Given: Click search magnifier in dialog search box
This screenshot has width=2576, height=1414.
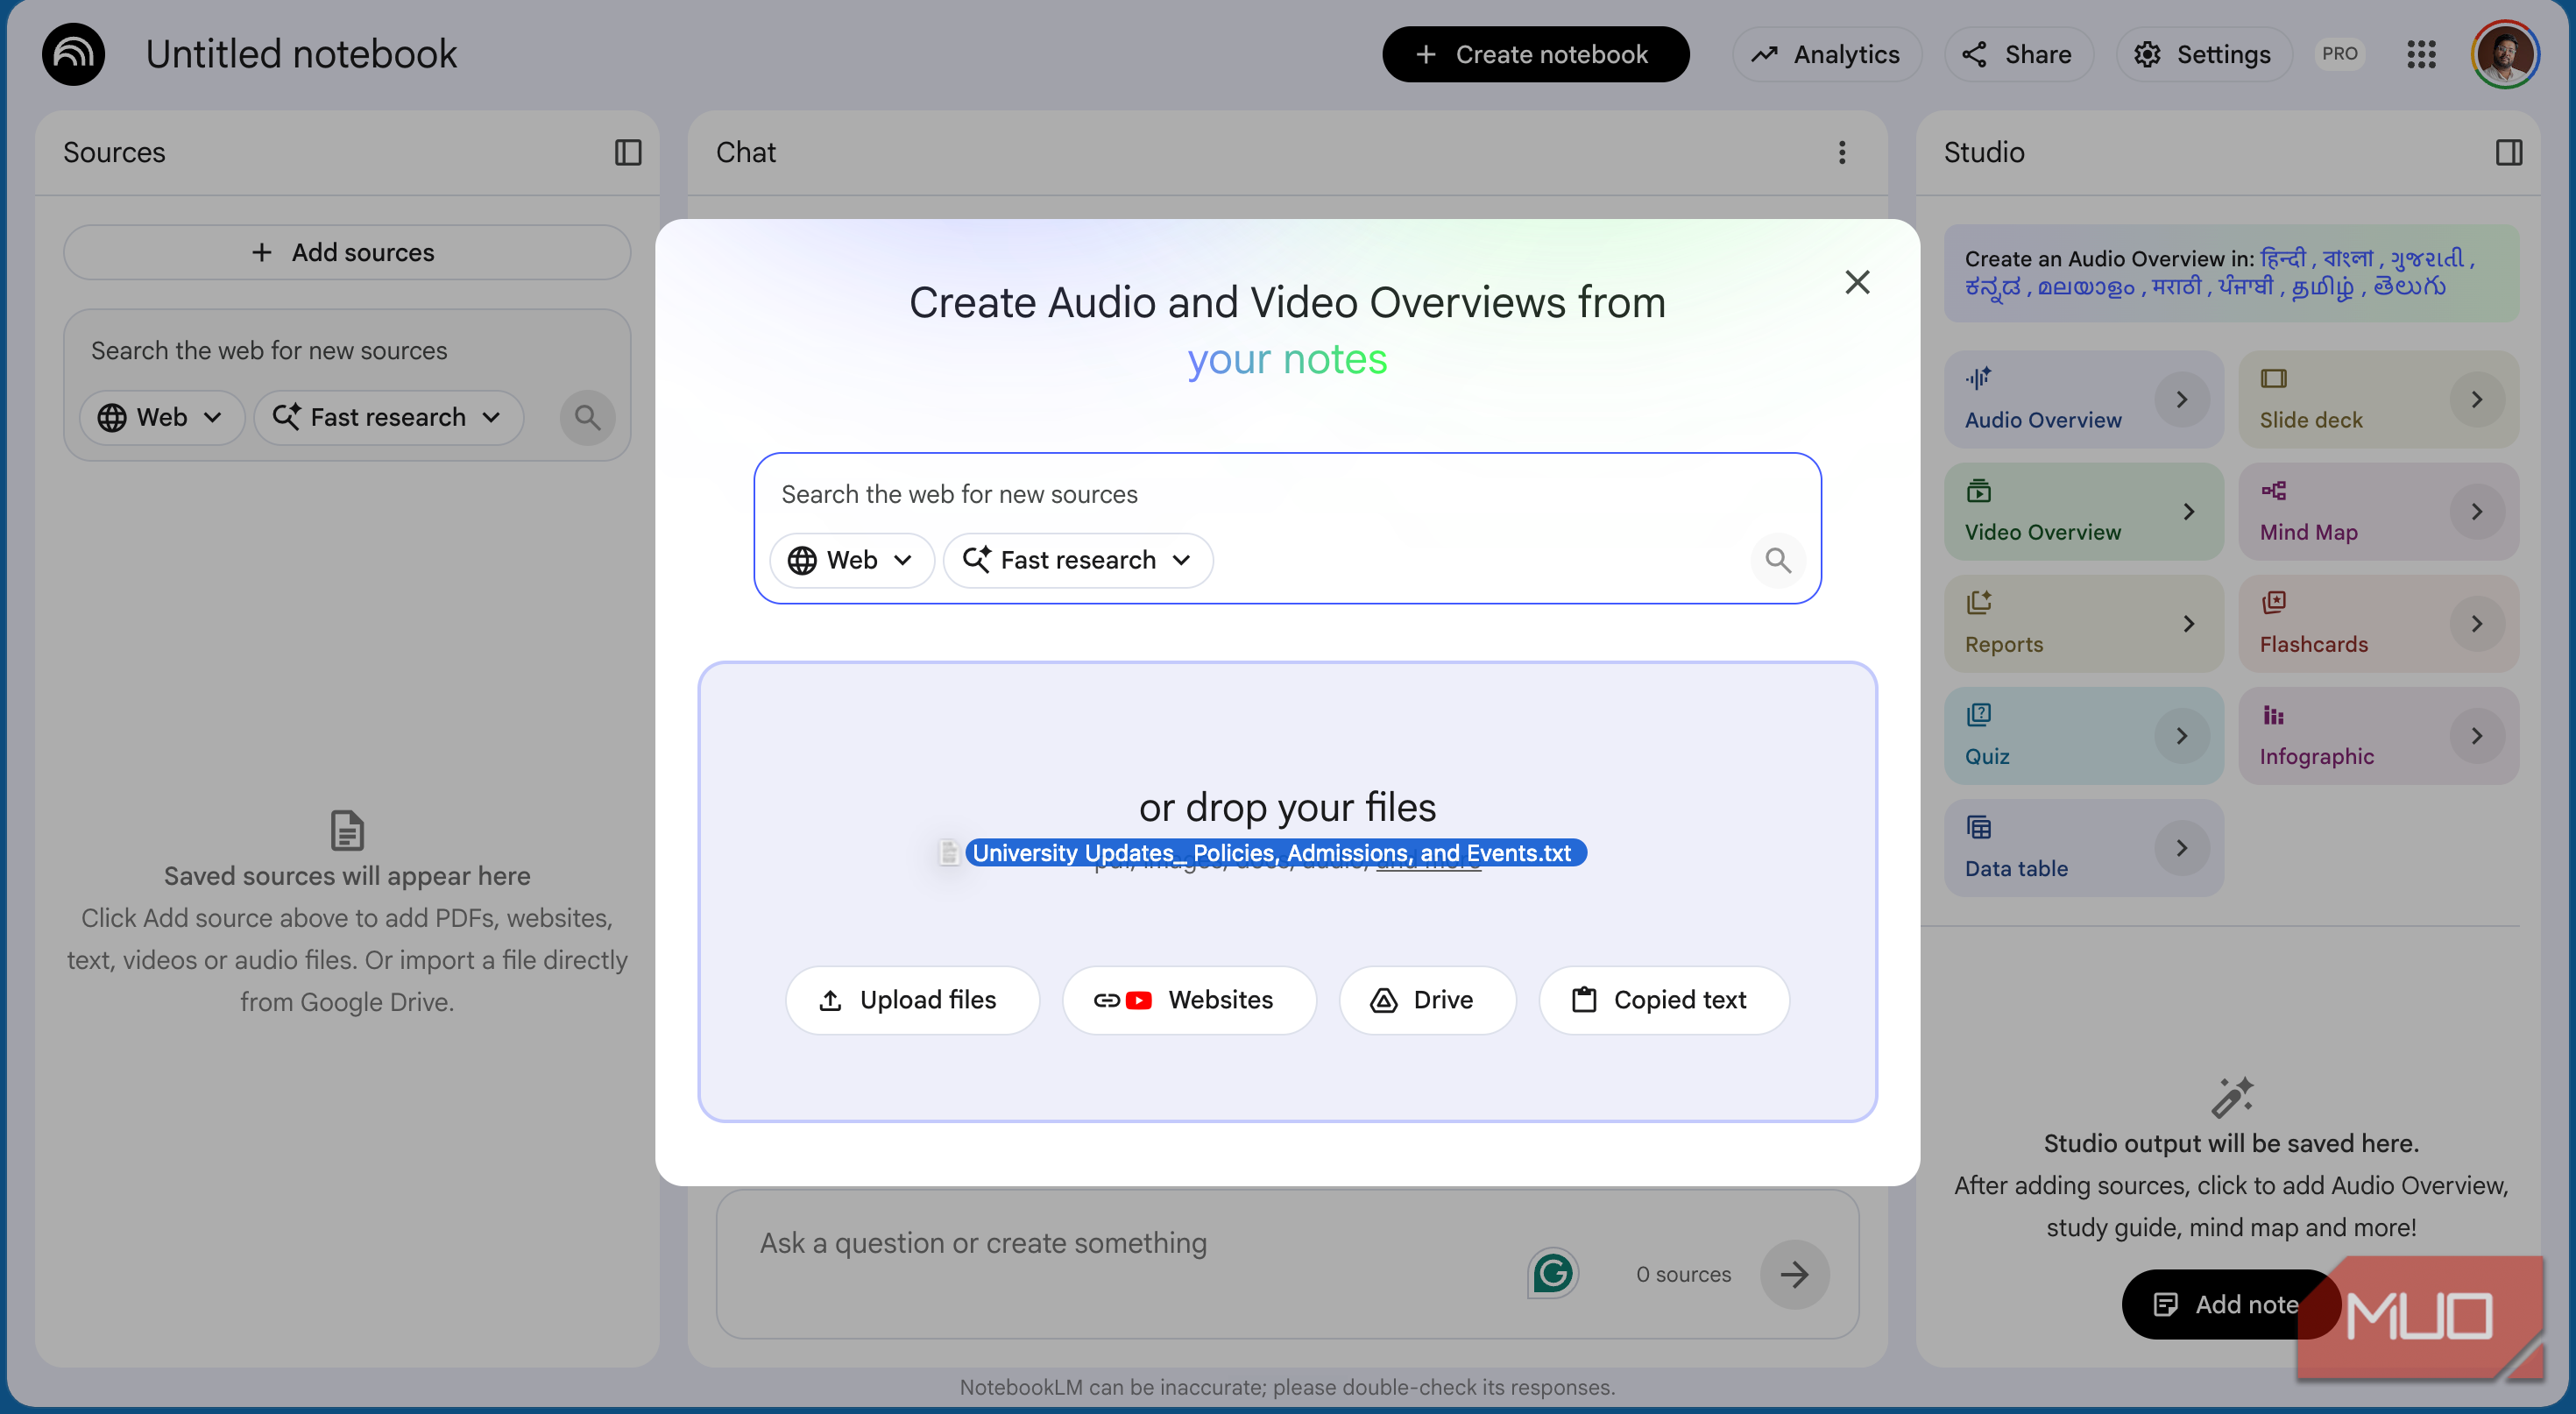Looking at the screenshot, I should pos(1777,560).
